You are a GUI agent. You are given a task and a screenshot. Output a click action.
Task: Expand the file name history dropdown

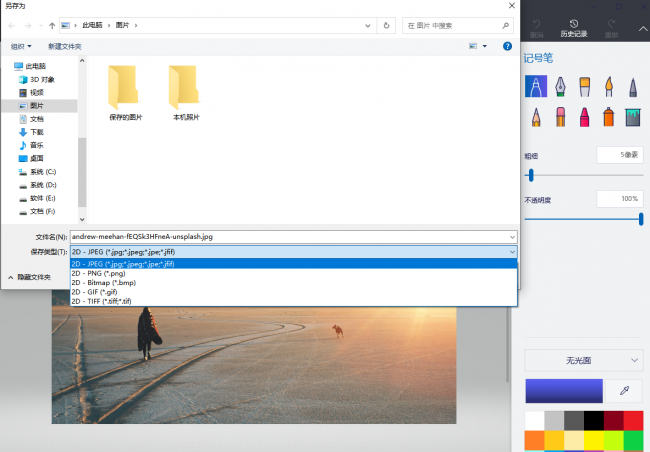pyautogui.click(x=512, y=237)
